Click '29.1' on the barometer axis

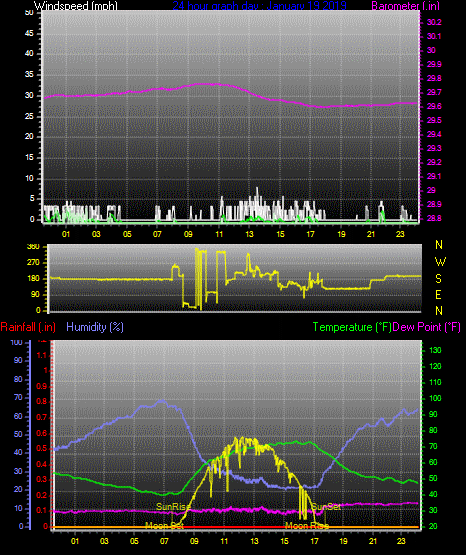[434, 176]
